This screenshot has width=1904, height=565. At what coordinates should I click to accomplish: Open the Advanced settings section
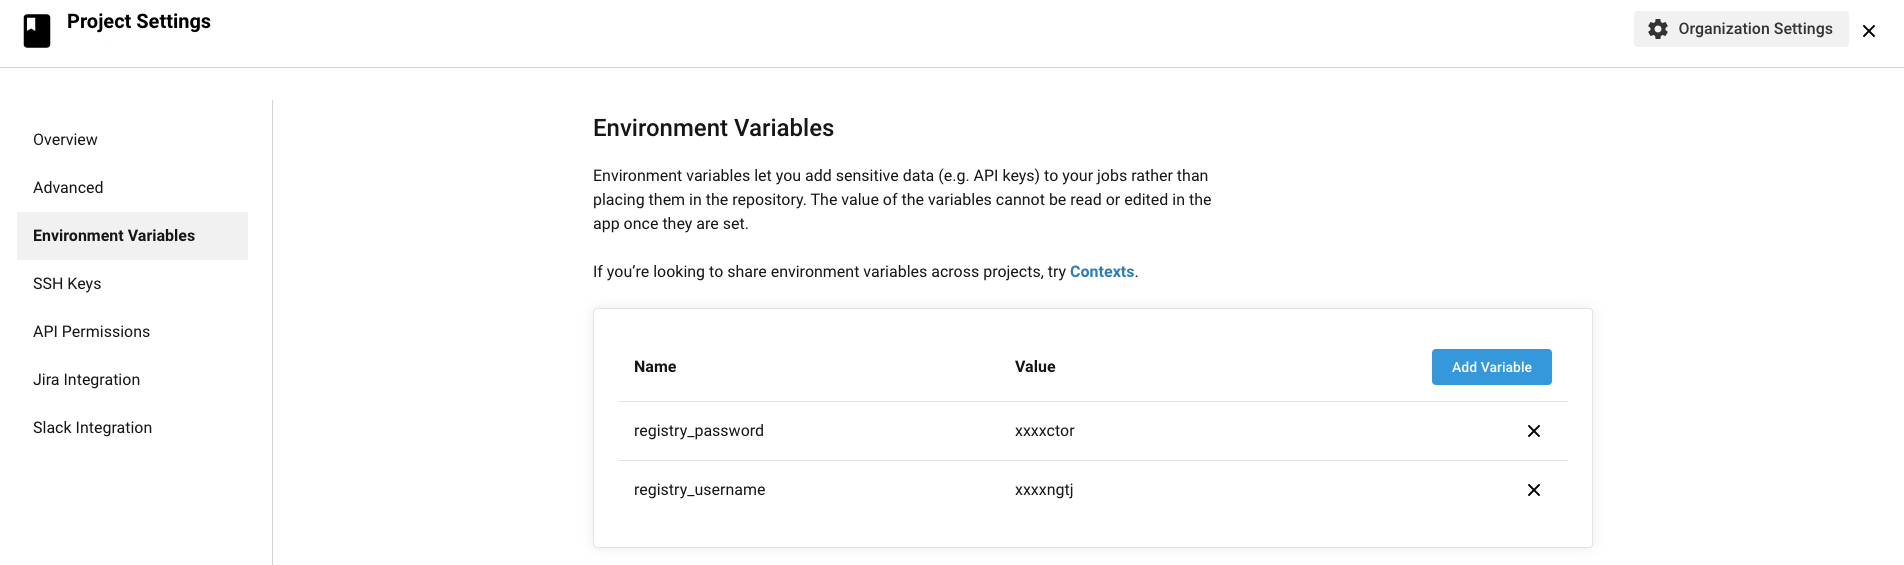tap(68, 188)
